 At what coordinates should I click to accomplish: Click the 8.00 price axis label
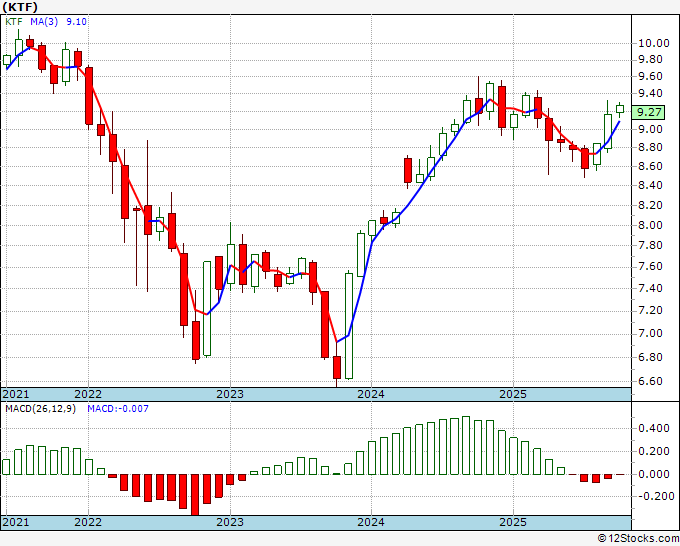[x=650, y=225]
